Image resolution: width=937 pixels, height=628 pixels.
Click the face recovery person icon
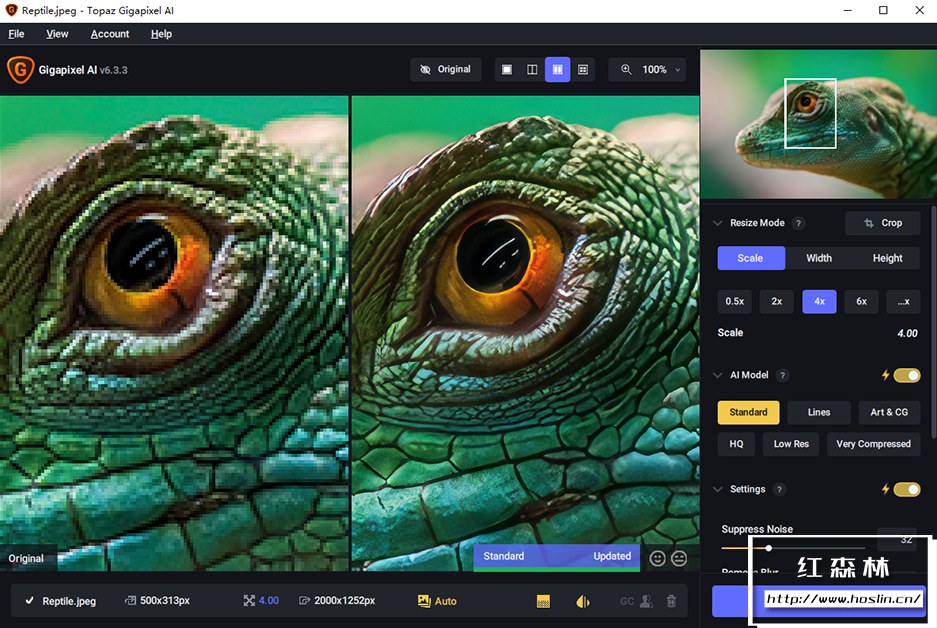pyautogui.click(x=646, y=601)
